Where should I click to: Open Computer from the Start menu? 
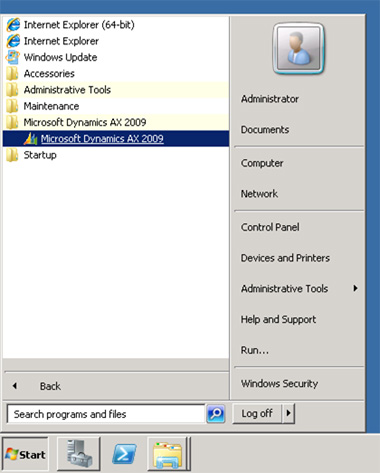point(262,163)
